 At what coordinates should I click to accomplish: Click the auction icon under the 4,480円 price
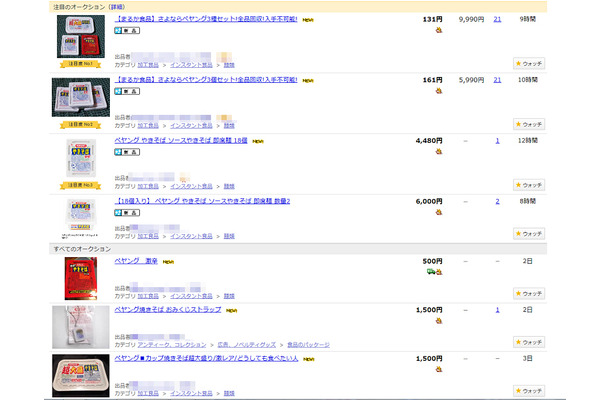[439, 151]
